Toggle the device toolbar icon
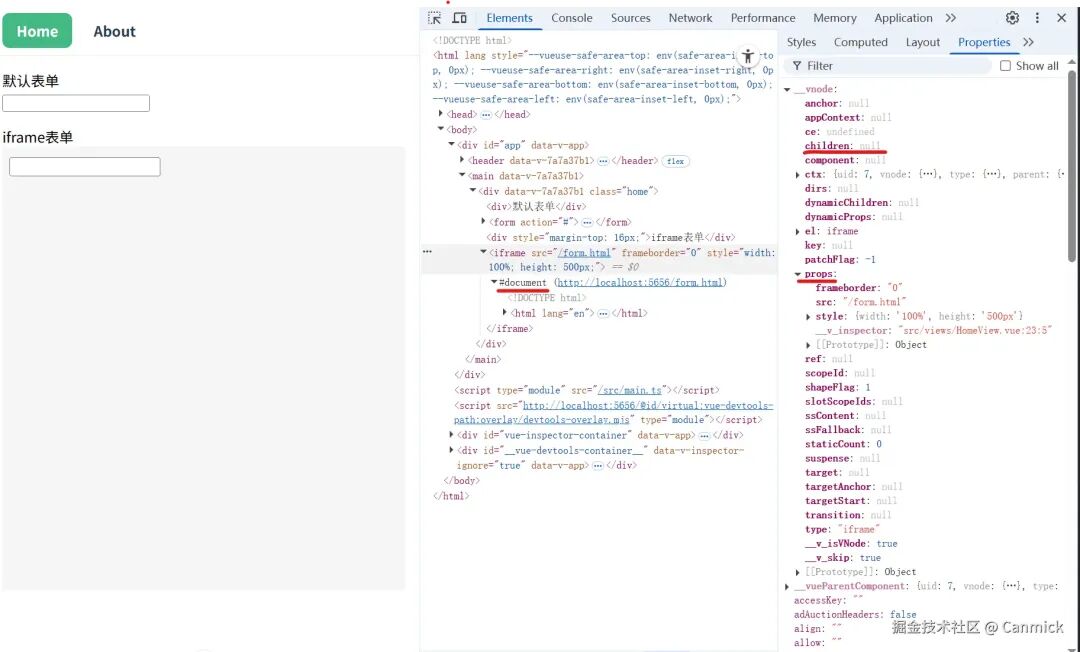 [x=459, y=18]
